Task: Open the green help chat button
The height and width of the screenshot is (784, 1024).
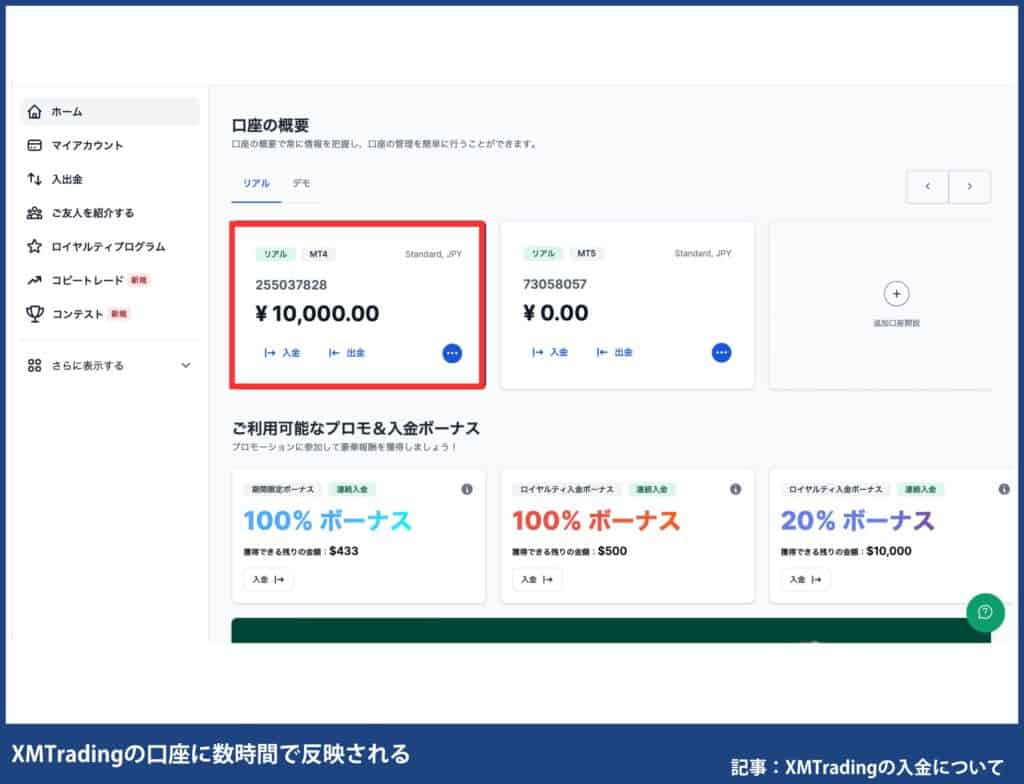Action: (985, 612)
